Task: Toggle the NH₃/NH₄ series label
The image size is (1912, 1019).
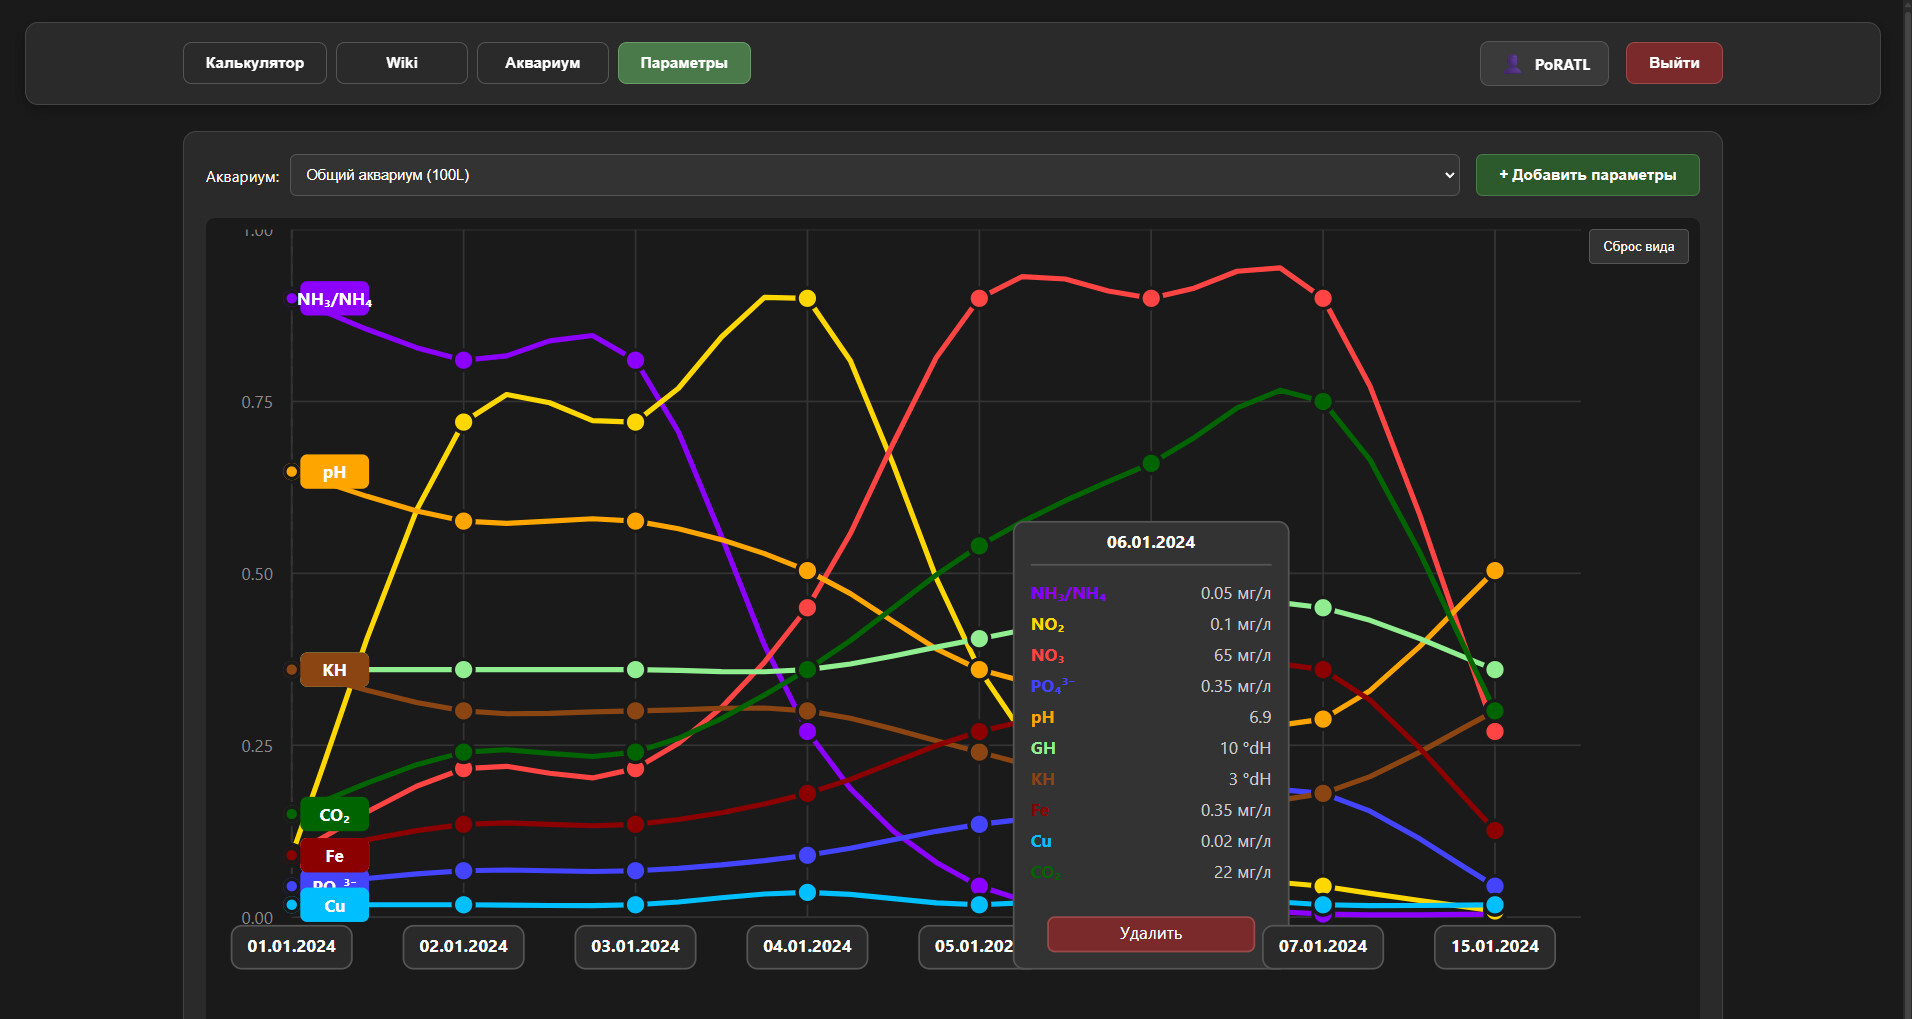Action: point(335,299)
